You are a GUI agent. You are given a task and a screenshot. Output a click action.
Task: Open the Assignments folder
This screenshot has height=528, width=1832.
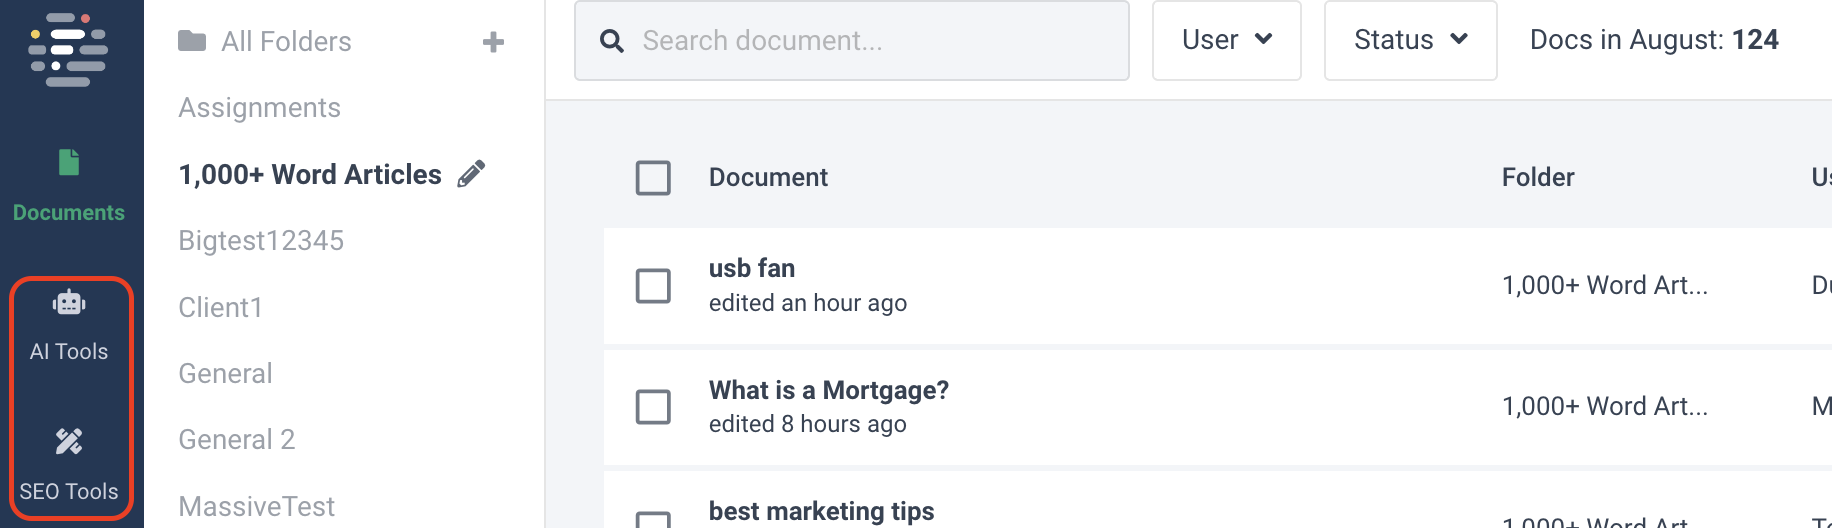pos(259,108)
